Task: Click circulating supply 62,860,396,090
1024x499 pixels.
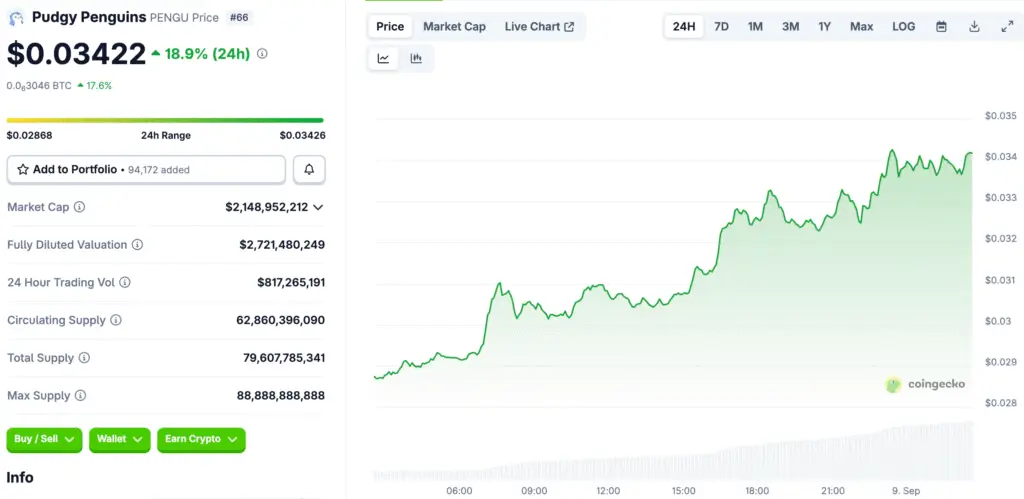Action: click(281, 320)
